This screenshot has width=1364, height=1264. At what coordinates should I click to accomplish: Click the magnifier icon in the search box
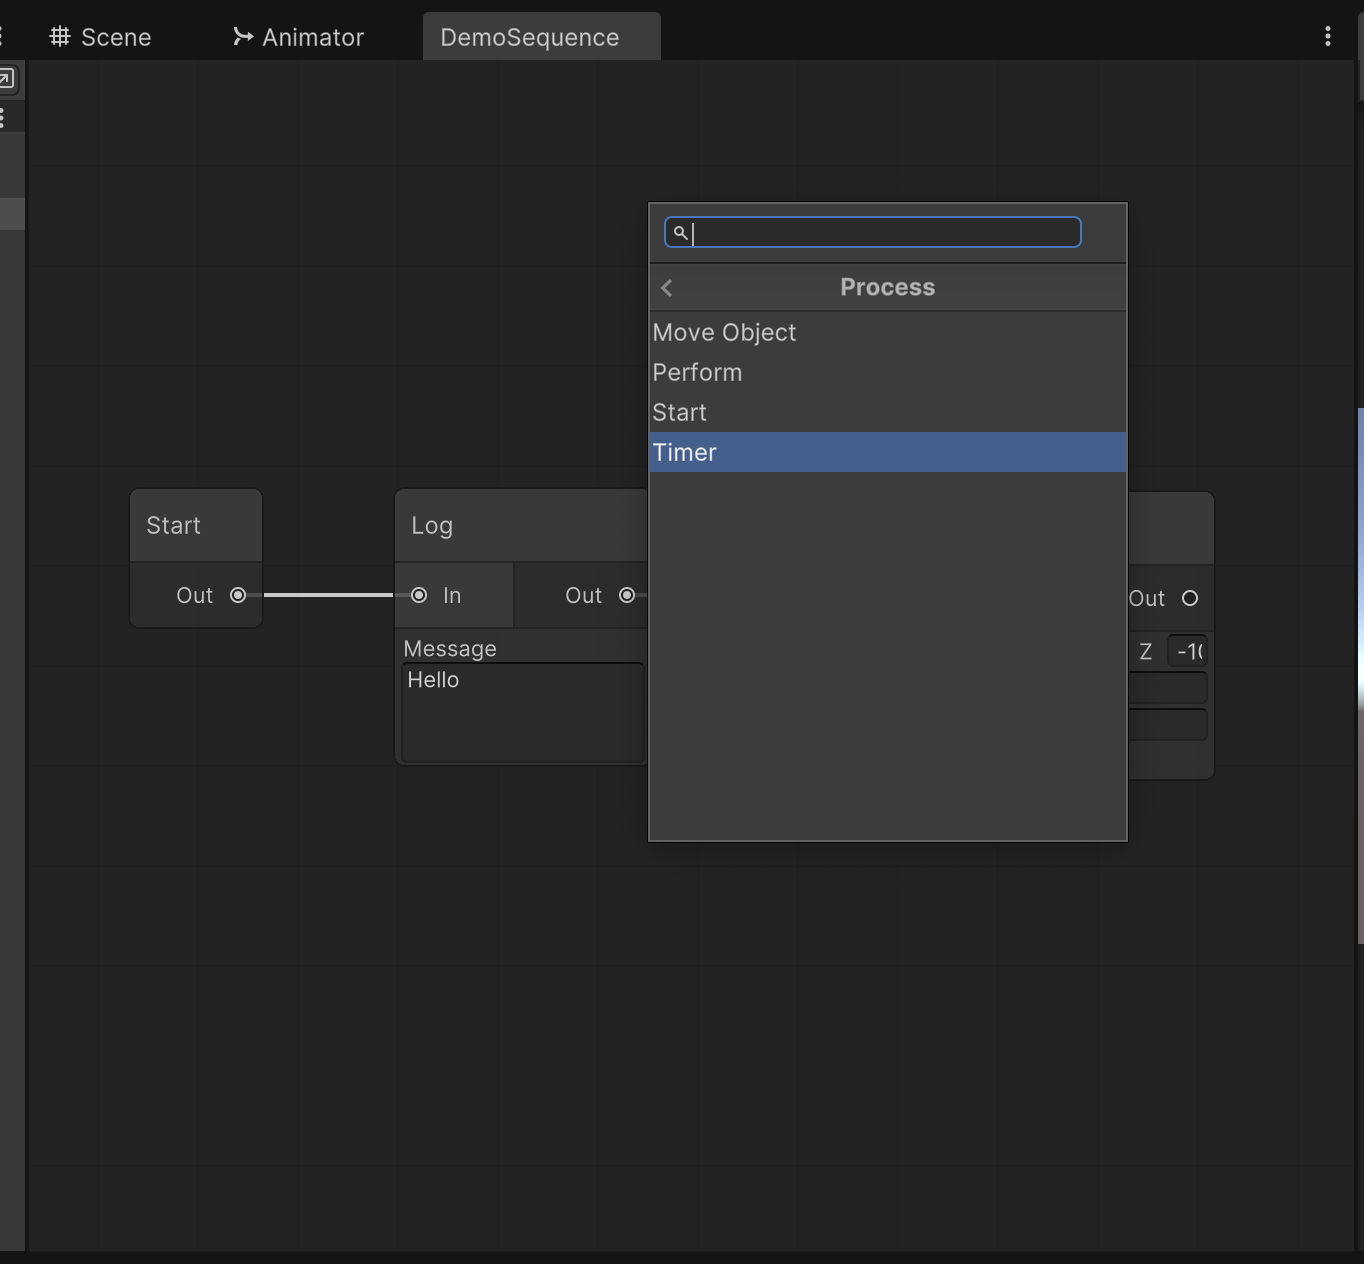679,233
